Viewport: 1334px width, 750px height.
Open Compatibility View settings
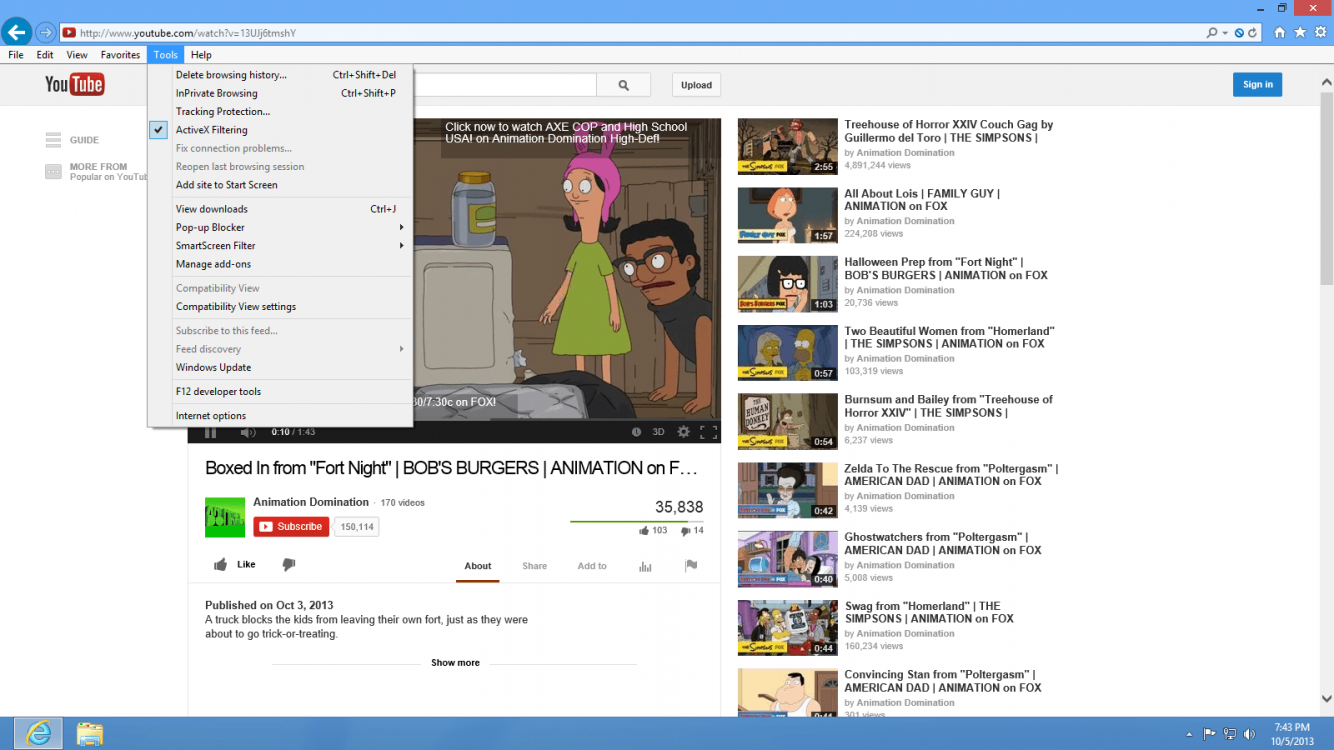(280, 307)
